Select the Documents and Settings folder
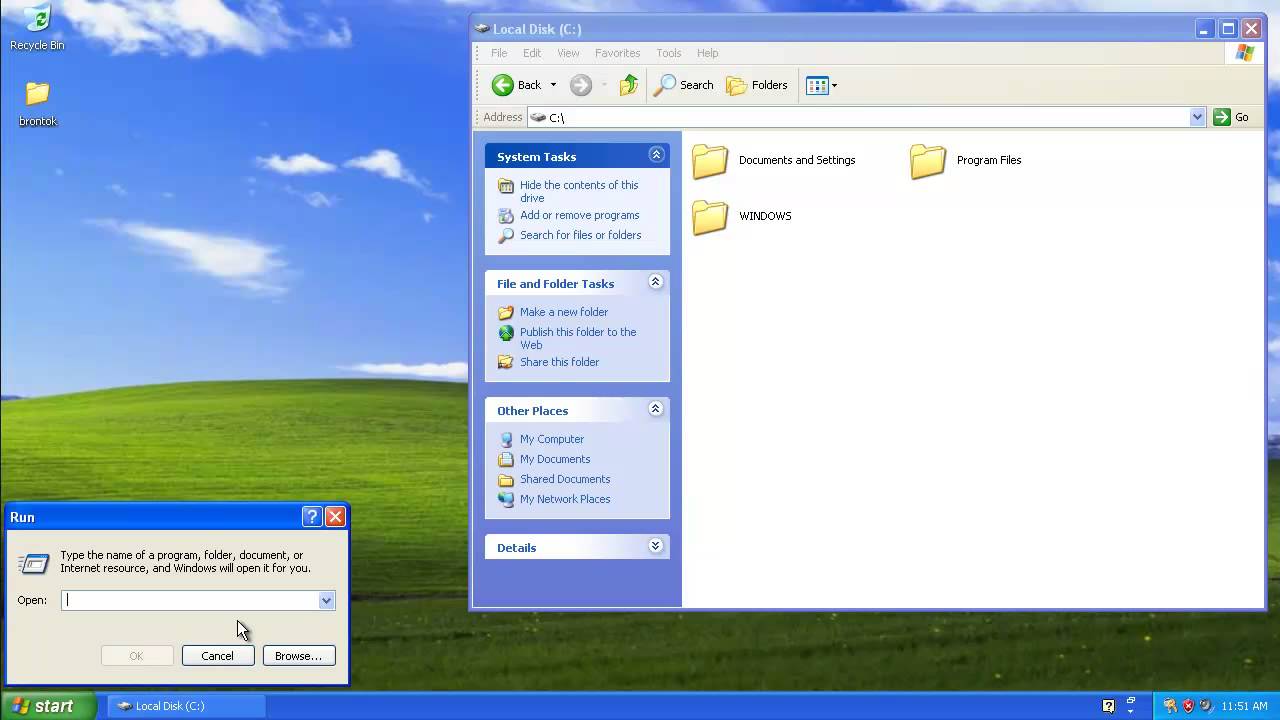The image size is (1280, 720). (x=775, y=160)
